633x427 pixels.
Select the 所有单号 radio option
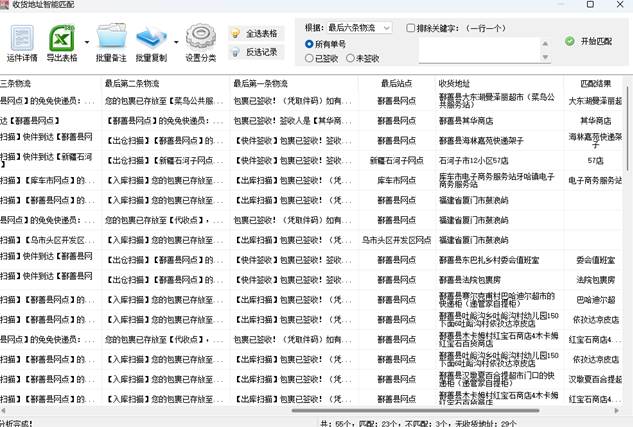pos(309,44)
